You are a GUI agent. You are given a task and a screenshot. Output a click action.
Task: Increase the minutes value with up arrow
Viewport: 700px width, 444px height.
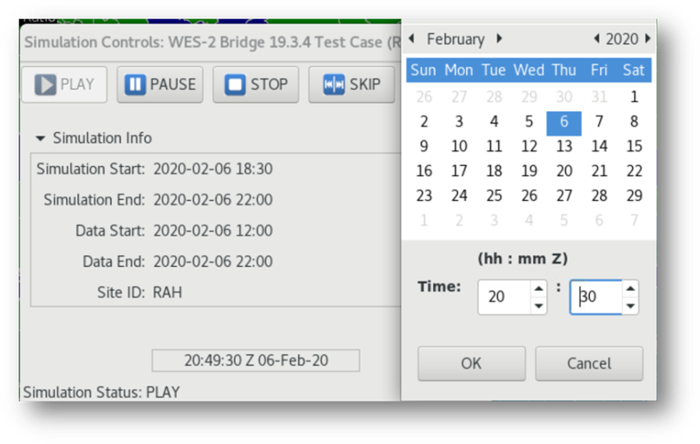click(x=630, y=289)
